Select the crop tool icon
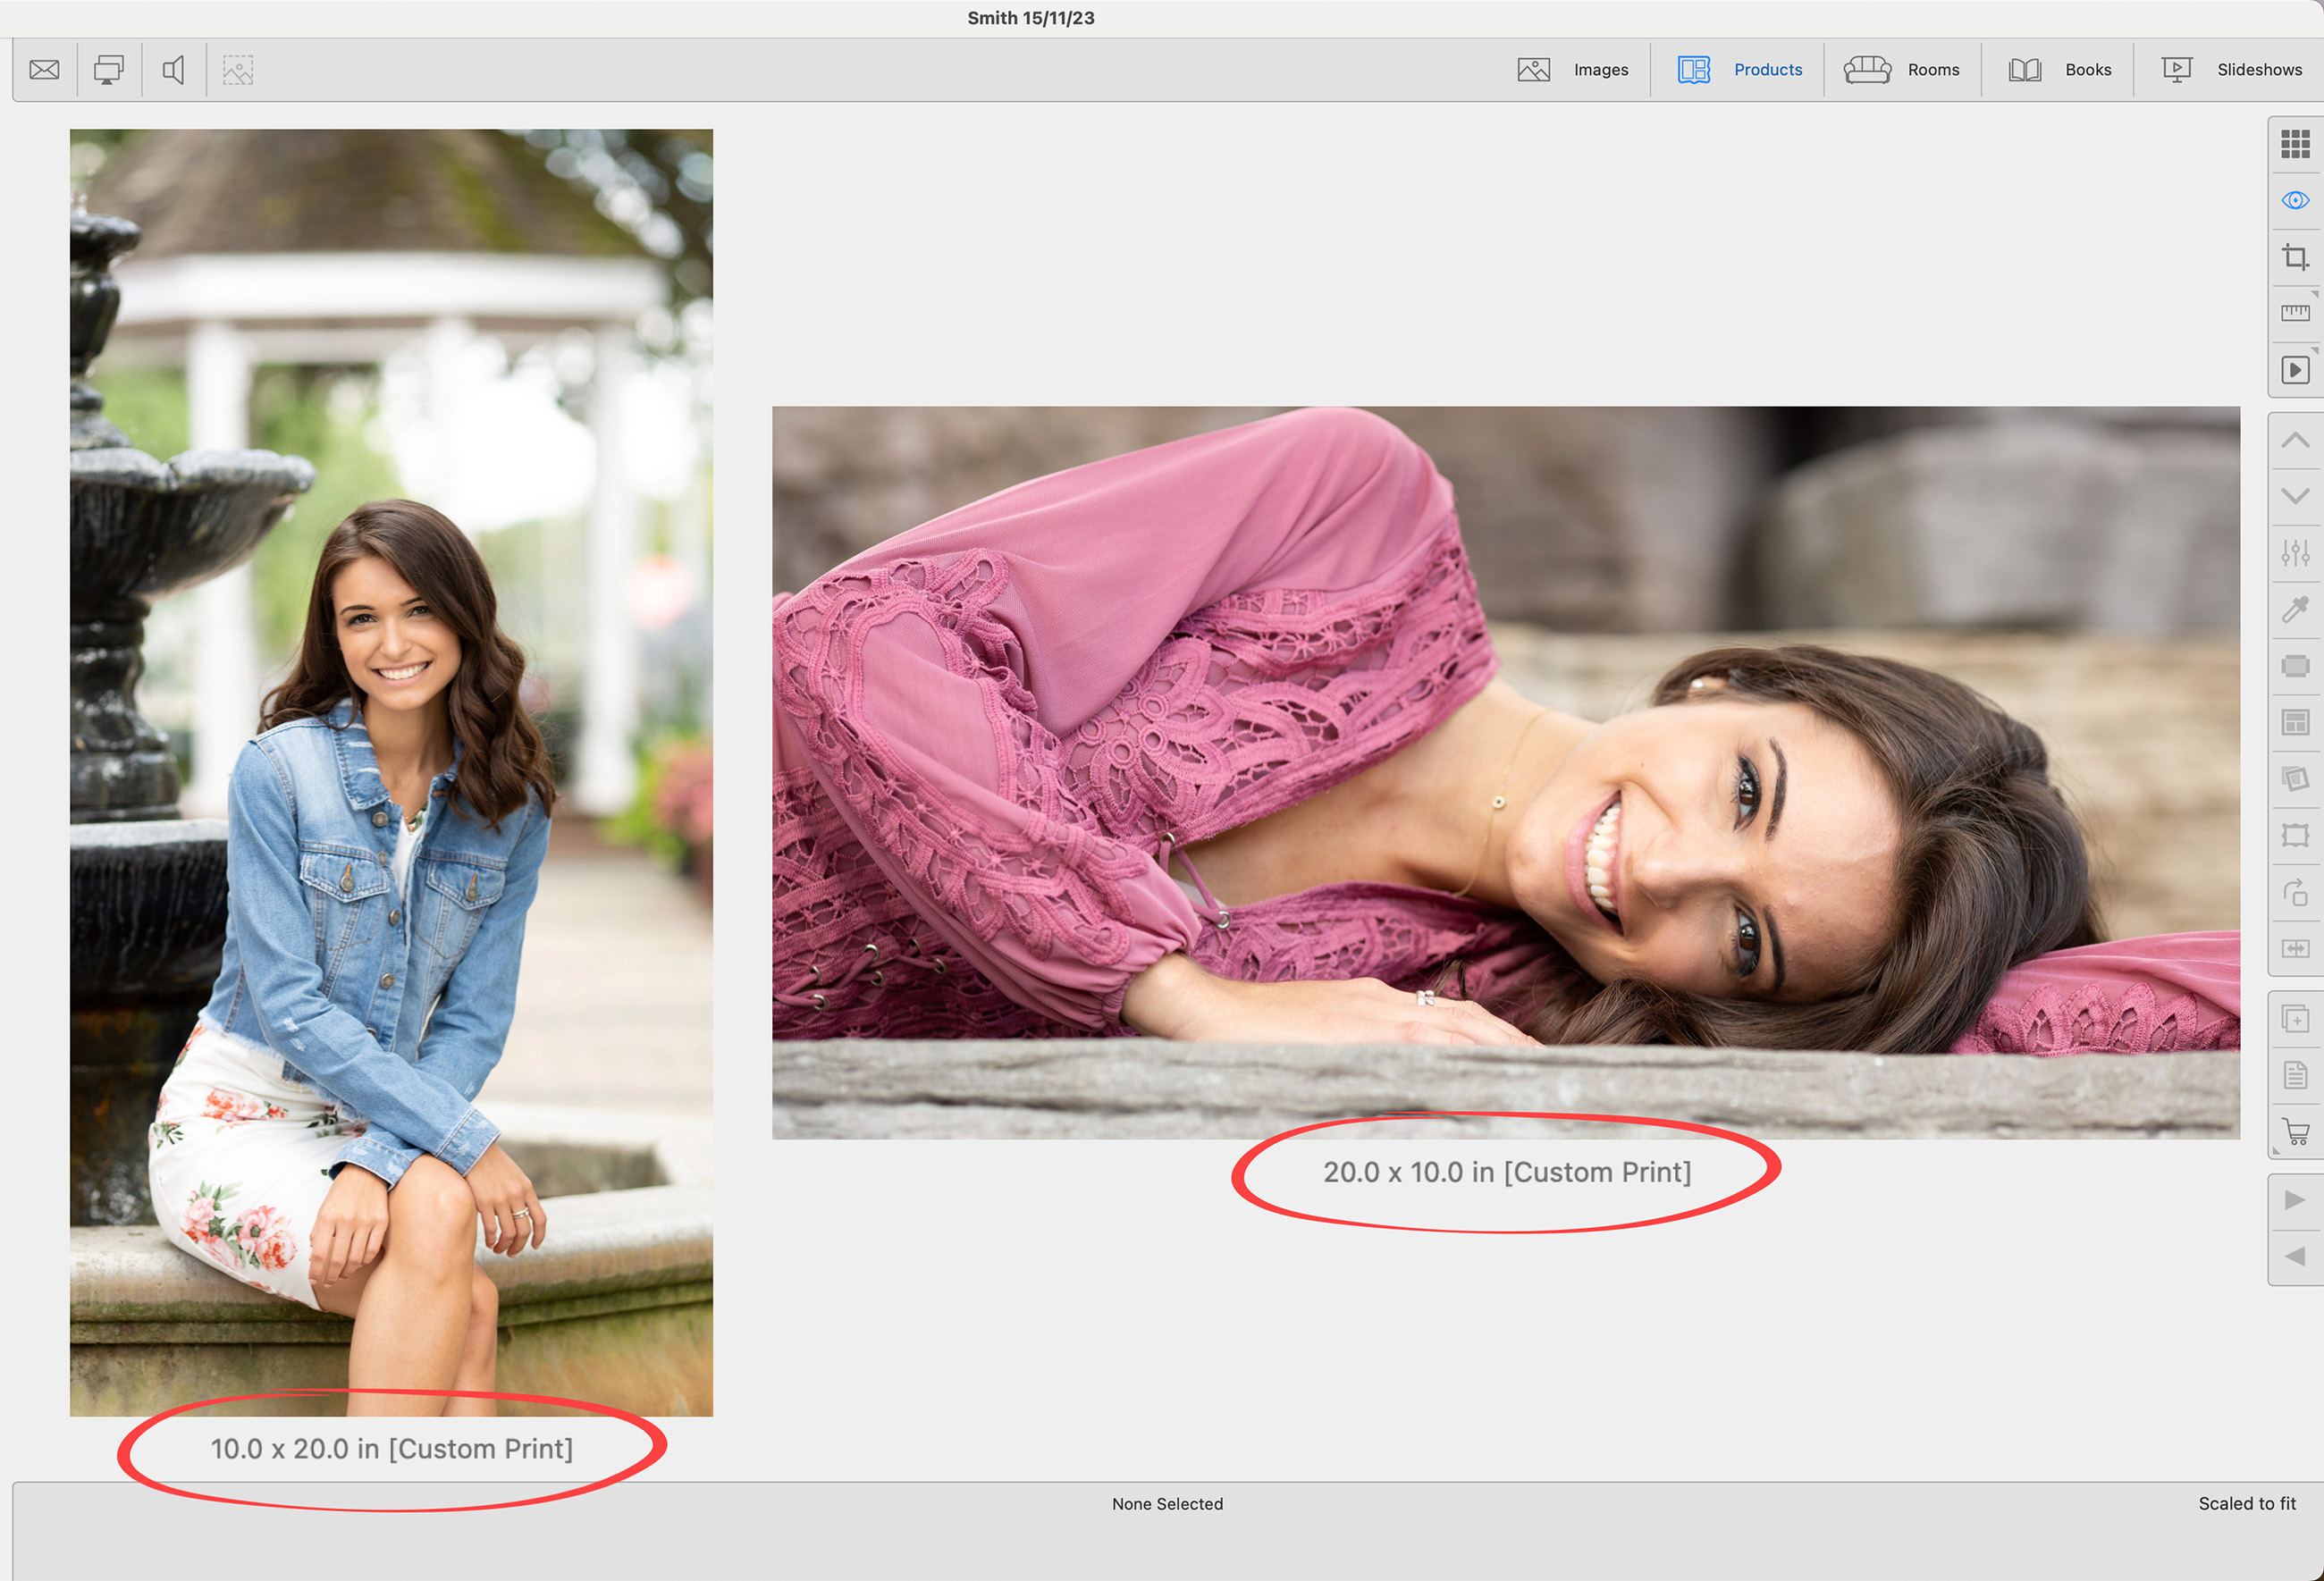The width and height of the screenshot is (2324, 1581). click(x=2295, y=257)
